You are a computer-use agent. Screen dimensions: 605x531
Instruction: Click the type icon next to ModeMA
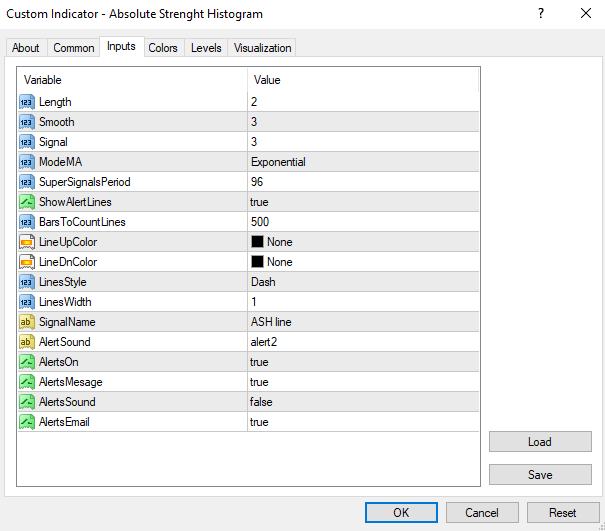point(27,162)
